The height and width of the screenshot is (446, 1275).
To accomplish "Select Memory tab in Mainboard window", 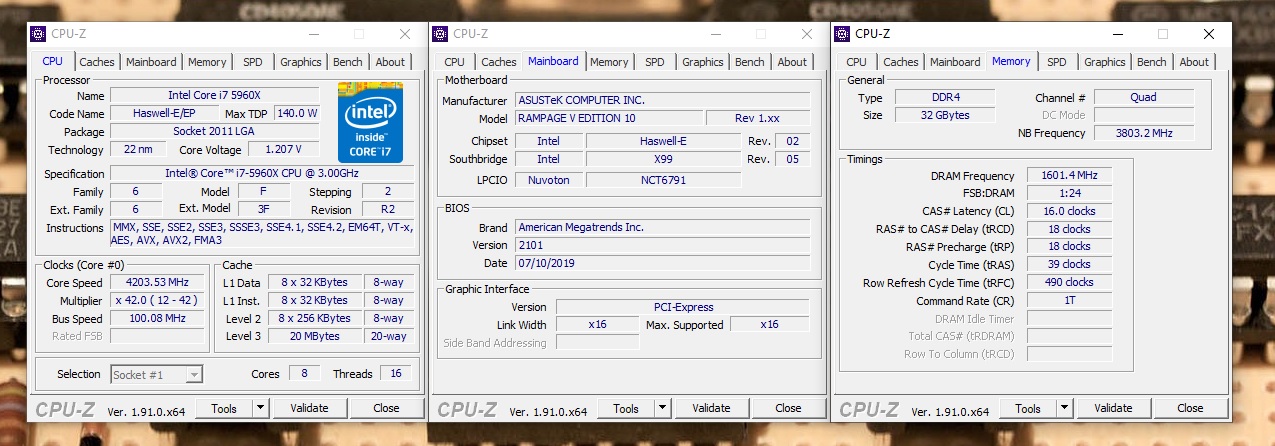I will coord(609,62).
